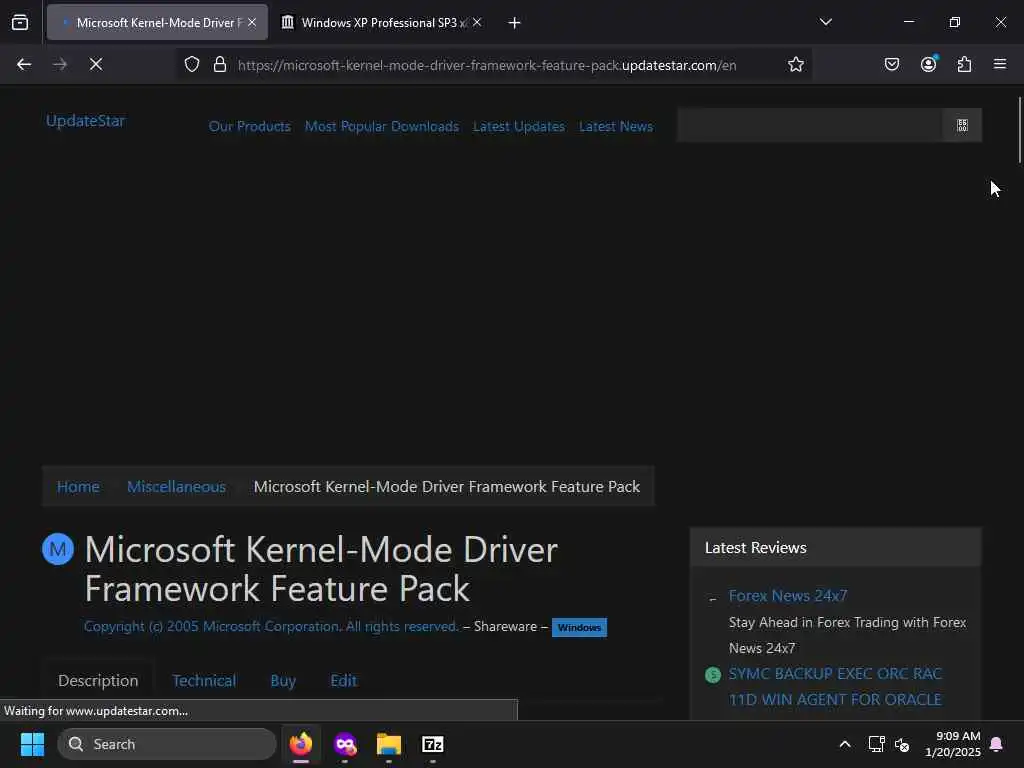Open the Firefox account icon
The image size is (1024, 768).
928,63
